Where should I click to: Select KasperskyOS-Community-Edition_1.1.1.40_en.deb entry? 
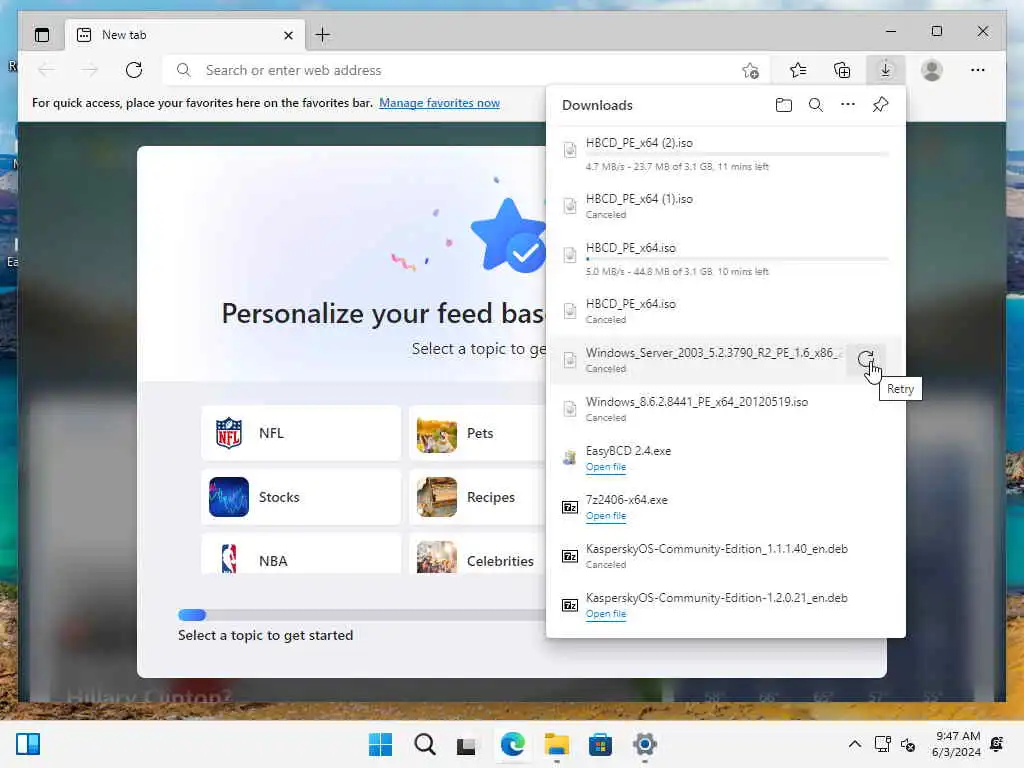pos(726,556)
